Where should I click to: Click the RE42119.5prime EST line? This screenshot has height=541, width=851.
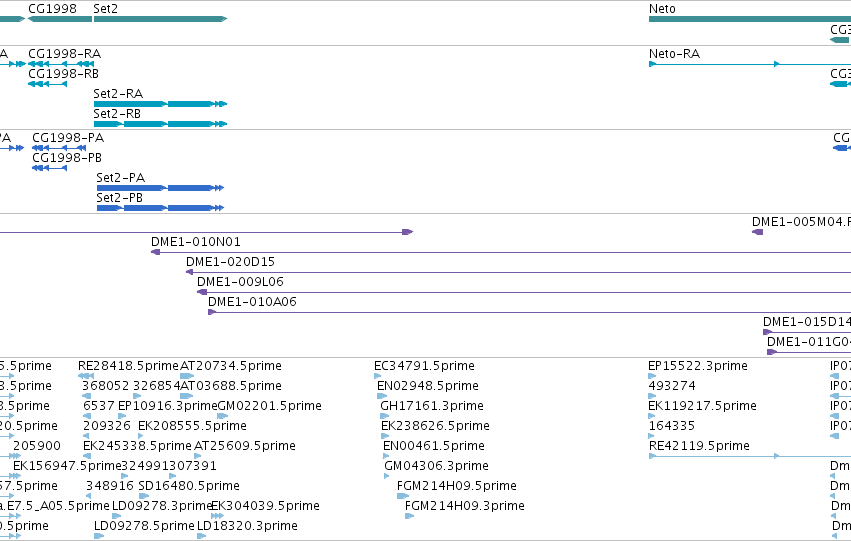point(750,456)
